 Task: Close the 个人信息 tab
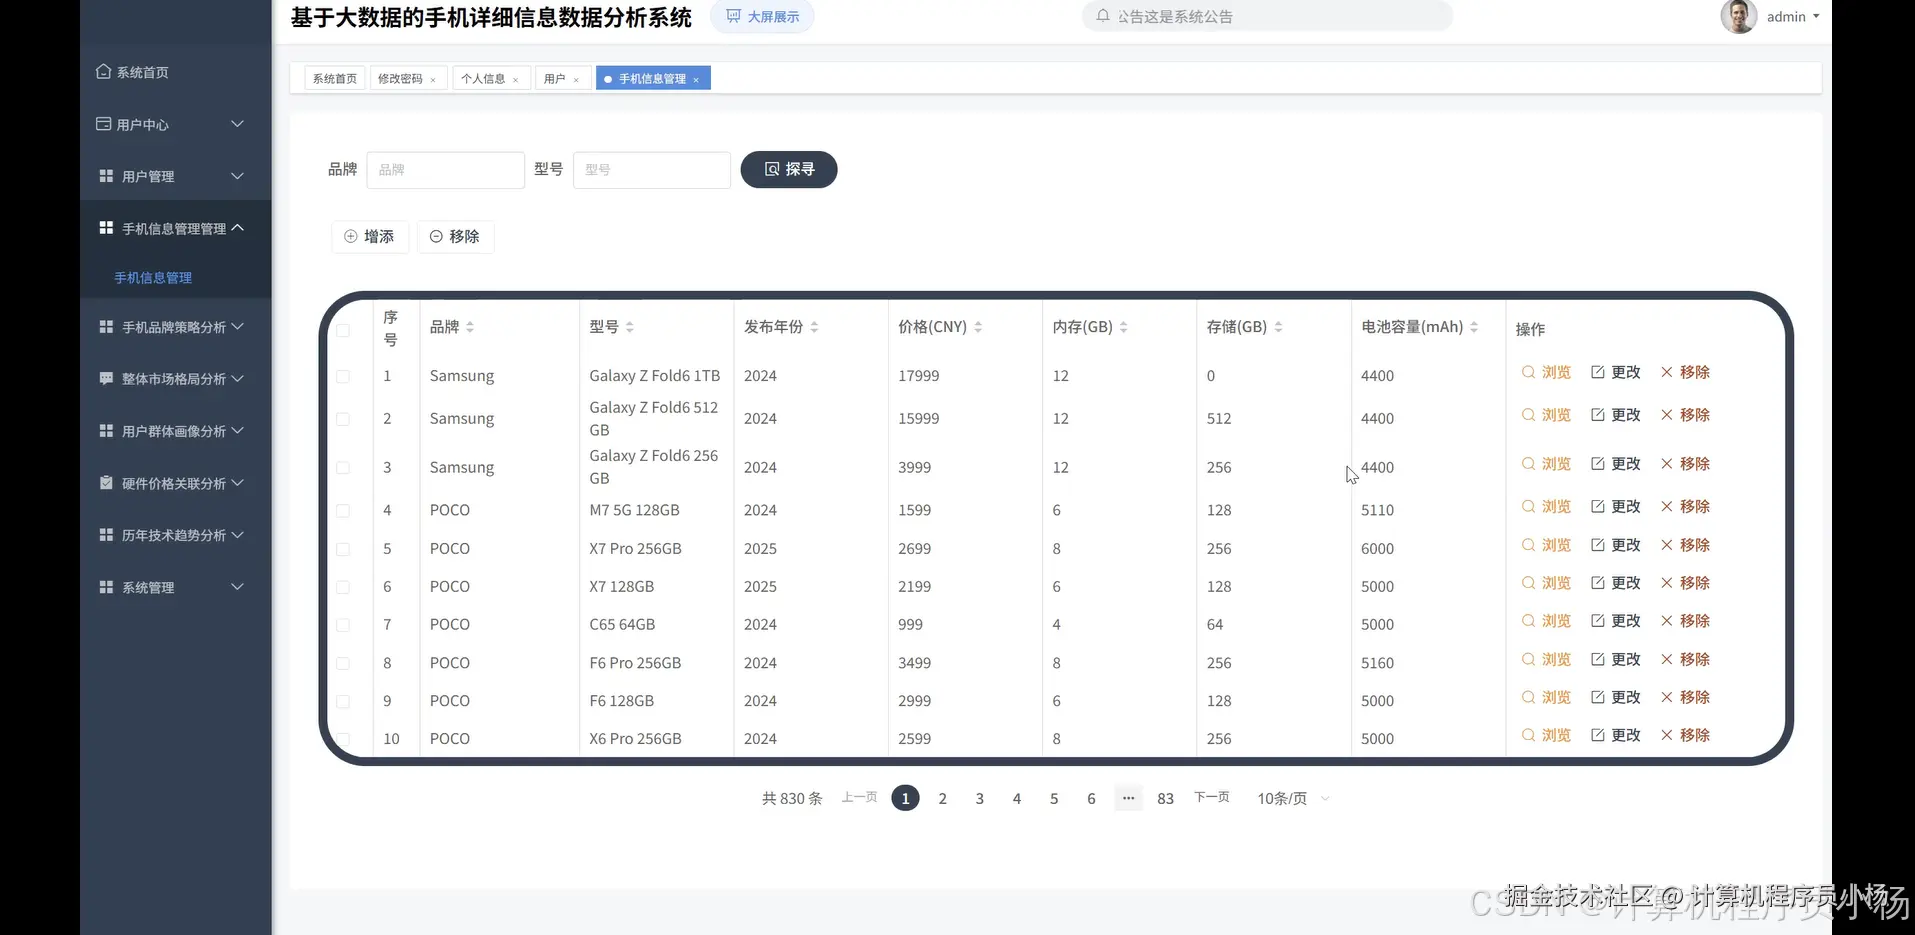click(x=516, y=80)
